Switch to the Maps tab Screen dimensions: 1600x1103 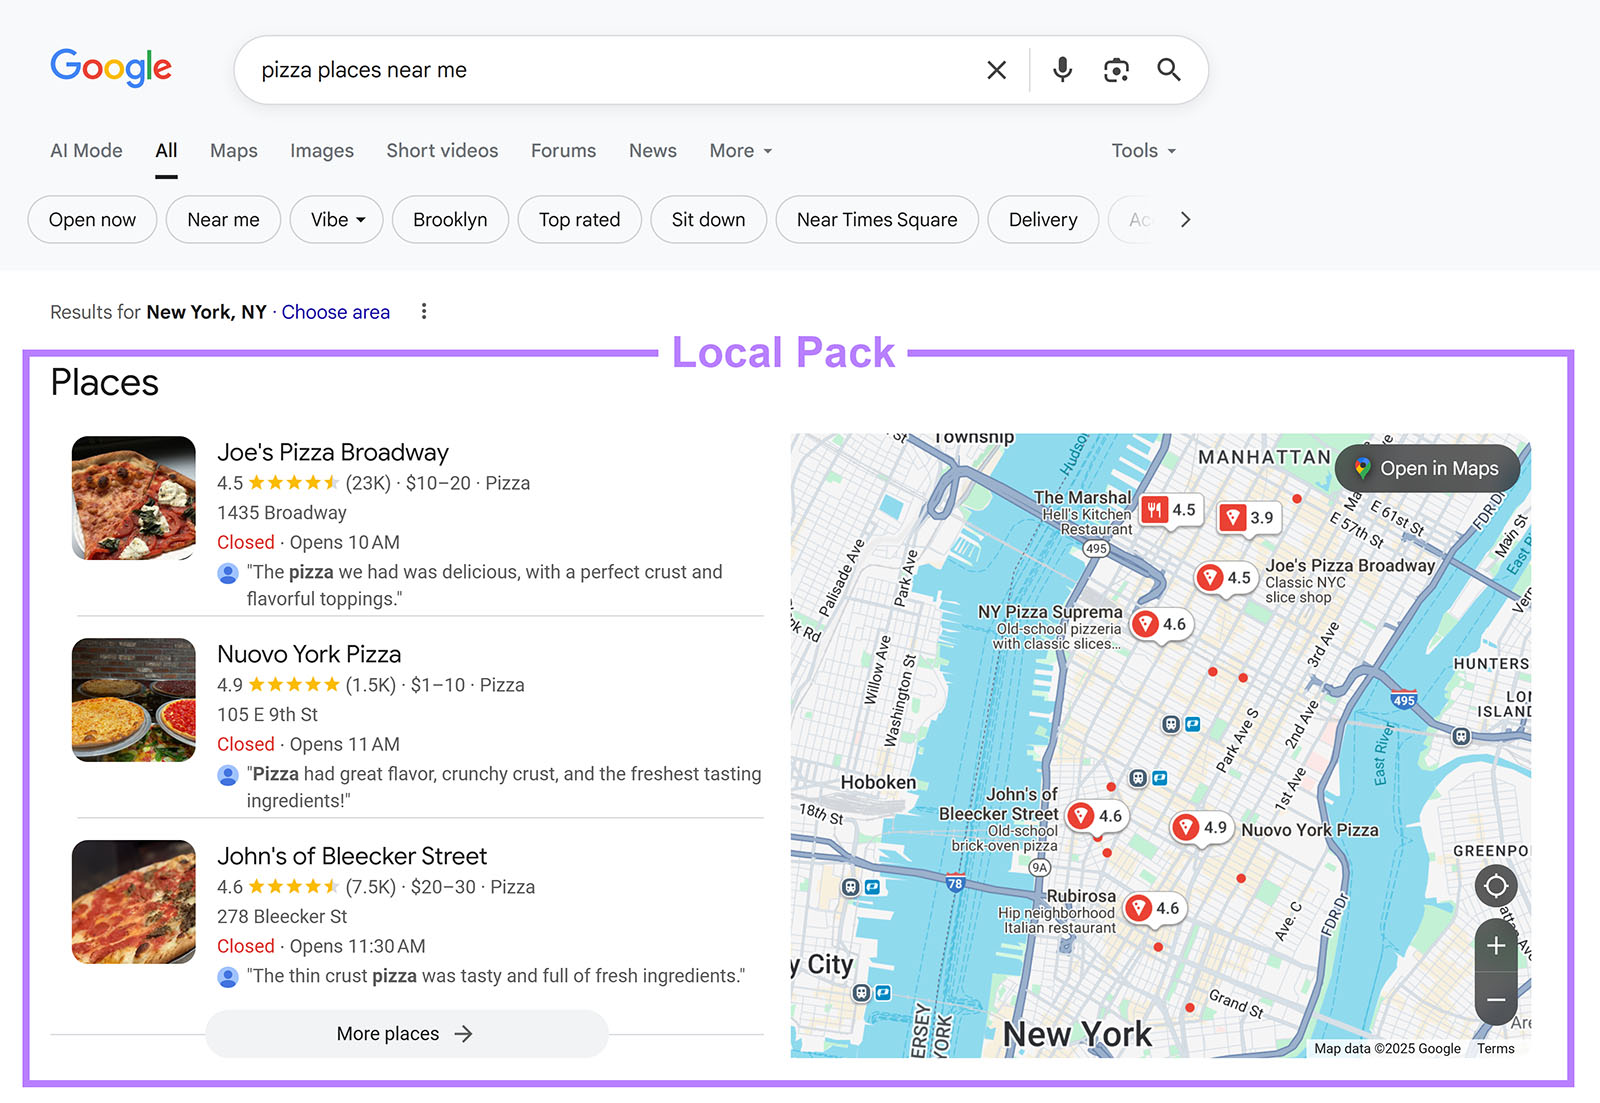click(x=233, y=151)
